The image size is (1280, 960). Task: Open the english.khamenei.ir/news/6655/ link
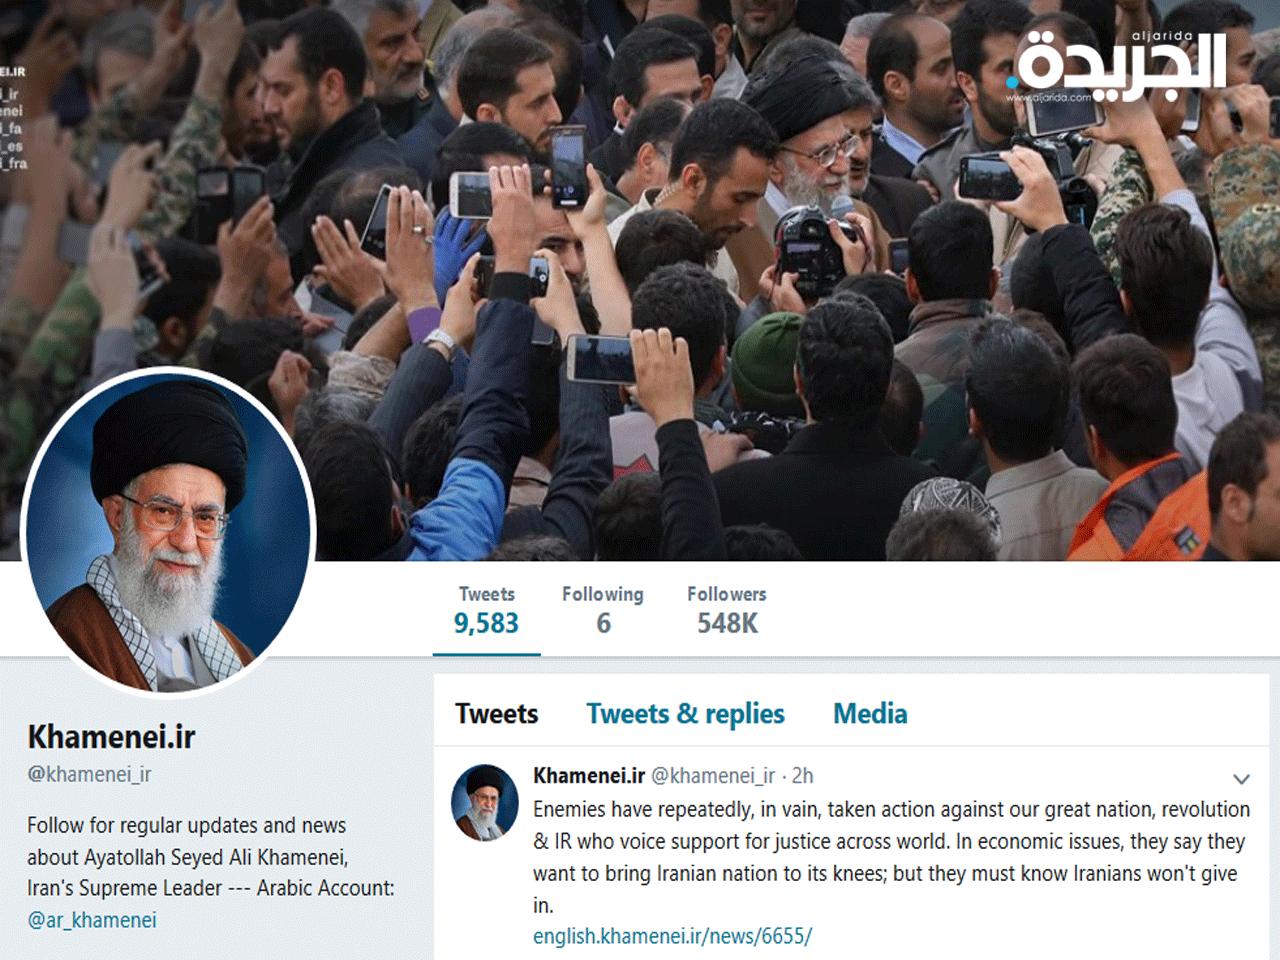point(672,936)
